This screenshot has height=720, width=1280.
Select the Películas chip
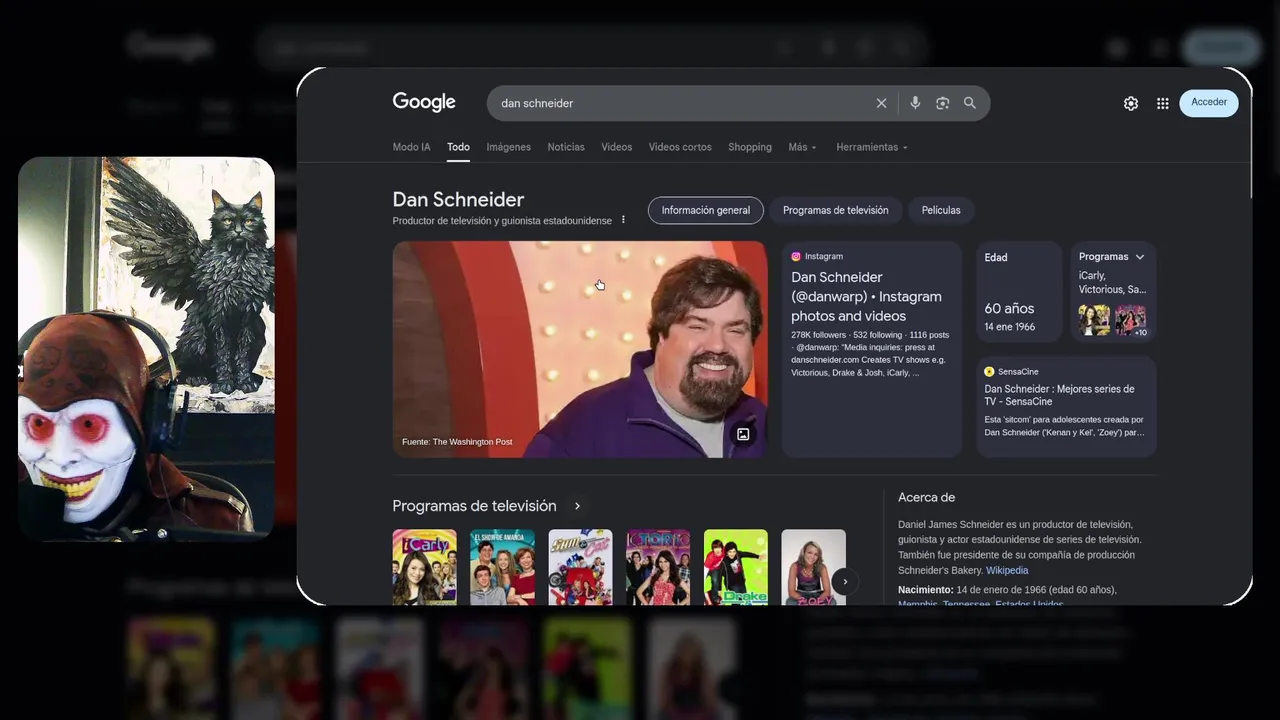941,210
